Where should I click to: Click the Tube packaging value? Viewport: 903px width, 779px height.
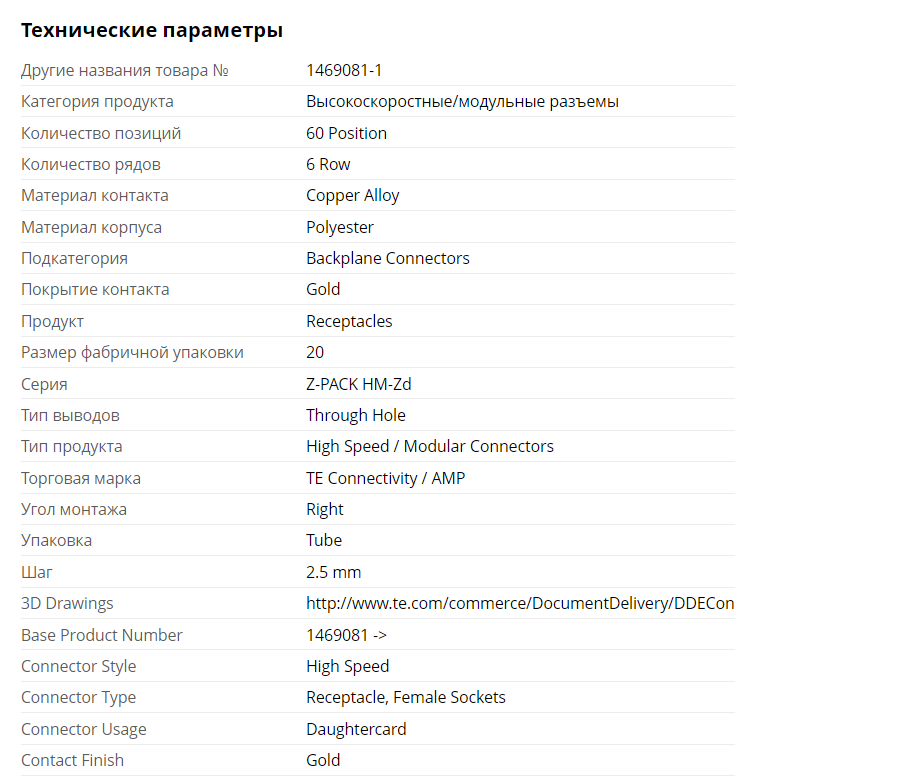pyautogui.click(x=324, y=540)
